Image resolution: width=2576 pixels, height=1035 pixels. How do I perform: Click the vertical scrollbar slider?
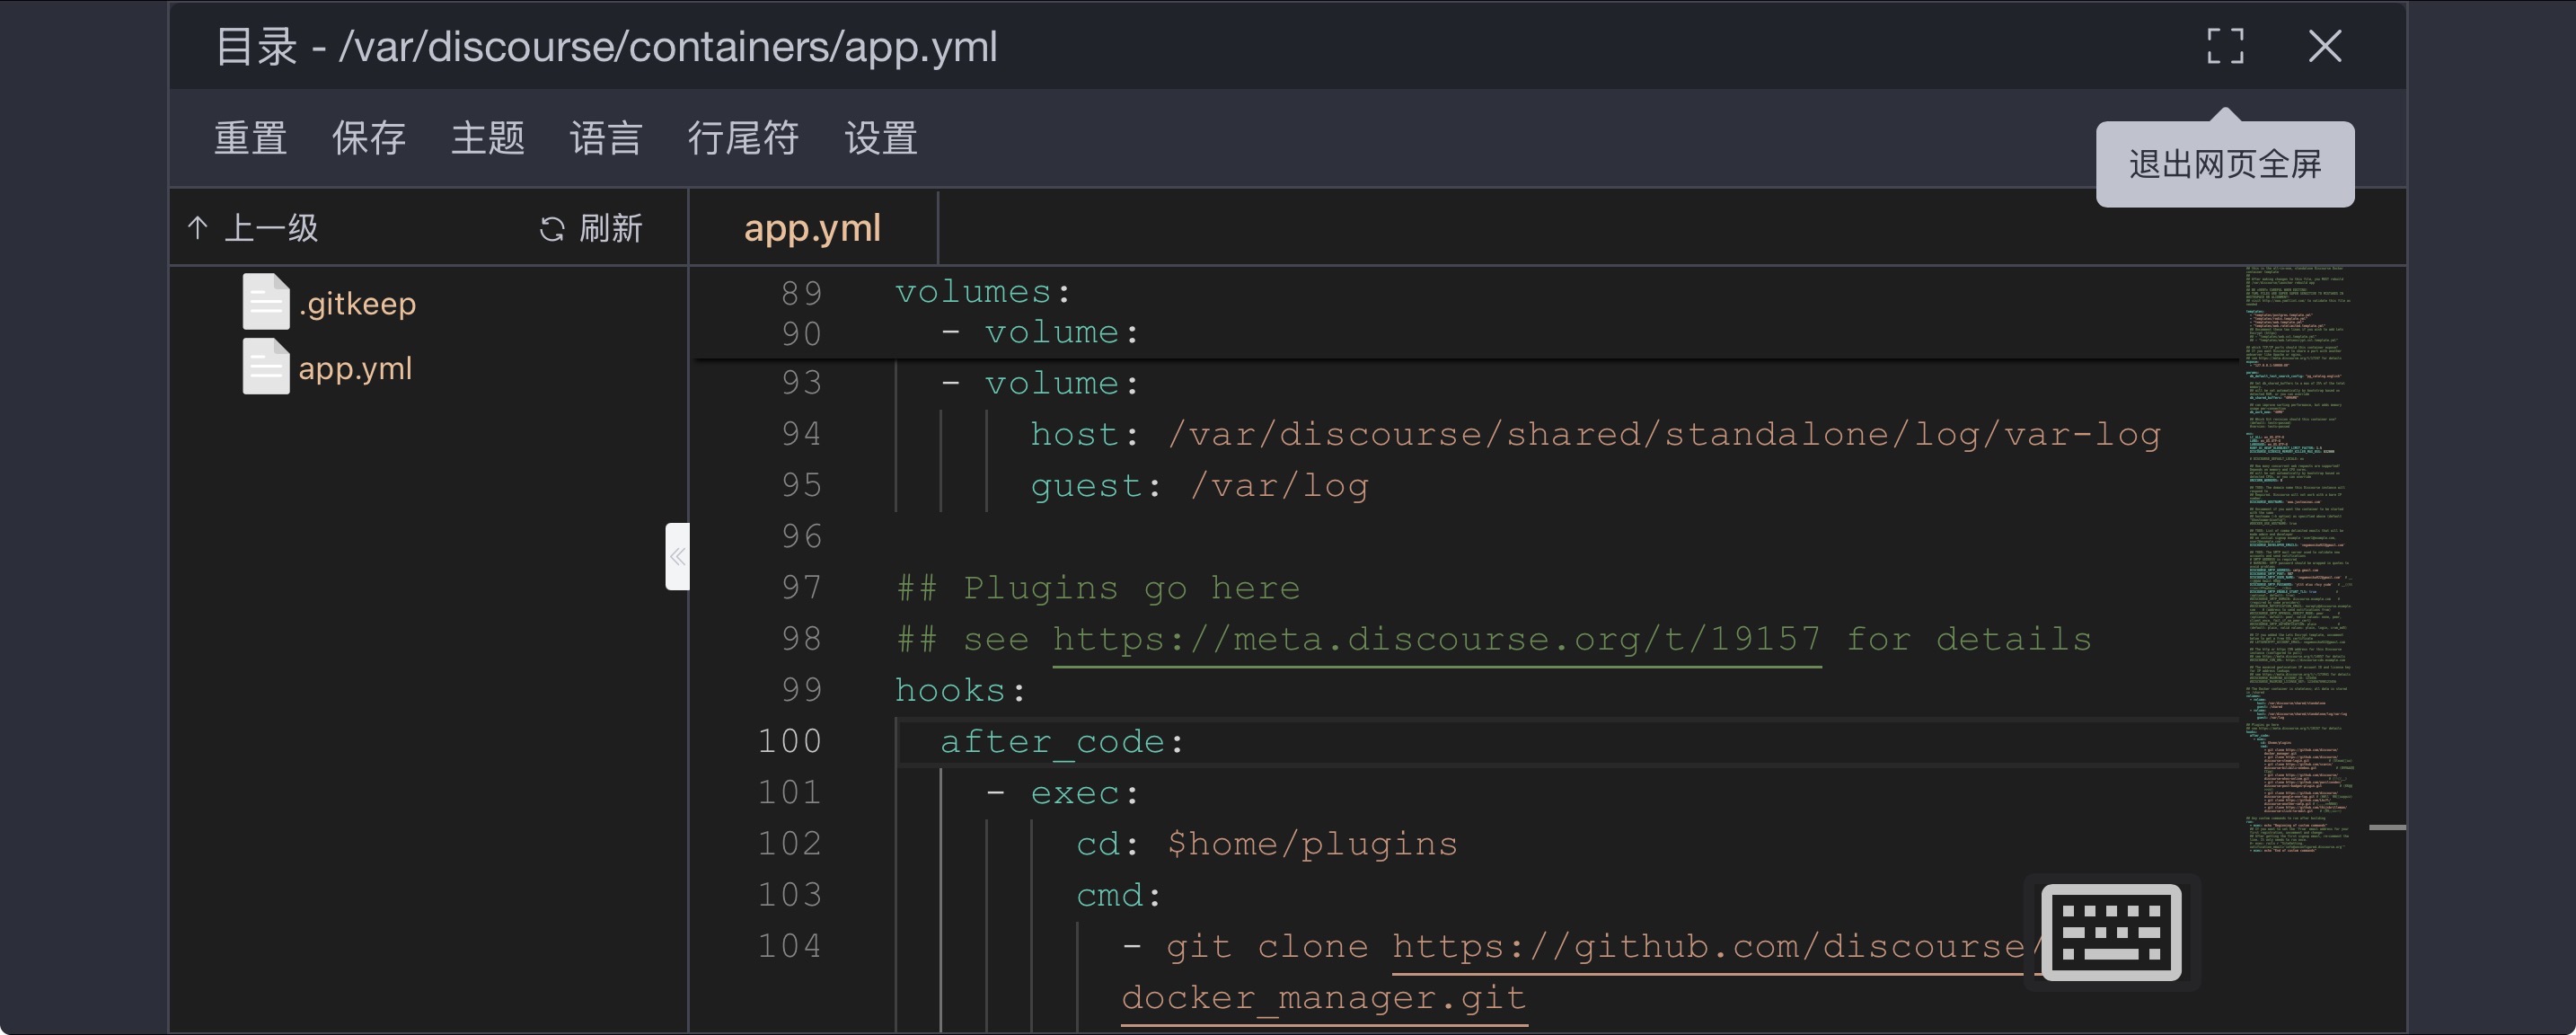[2387, 827]
